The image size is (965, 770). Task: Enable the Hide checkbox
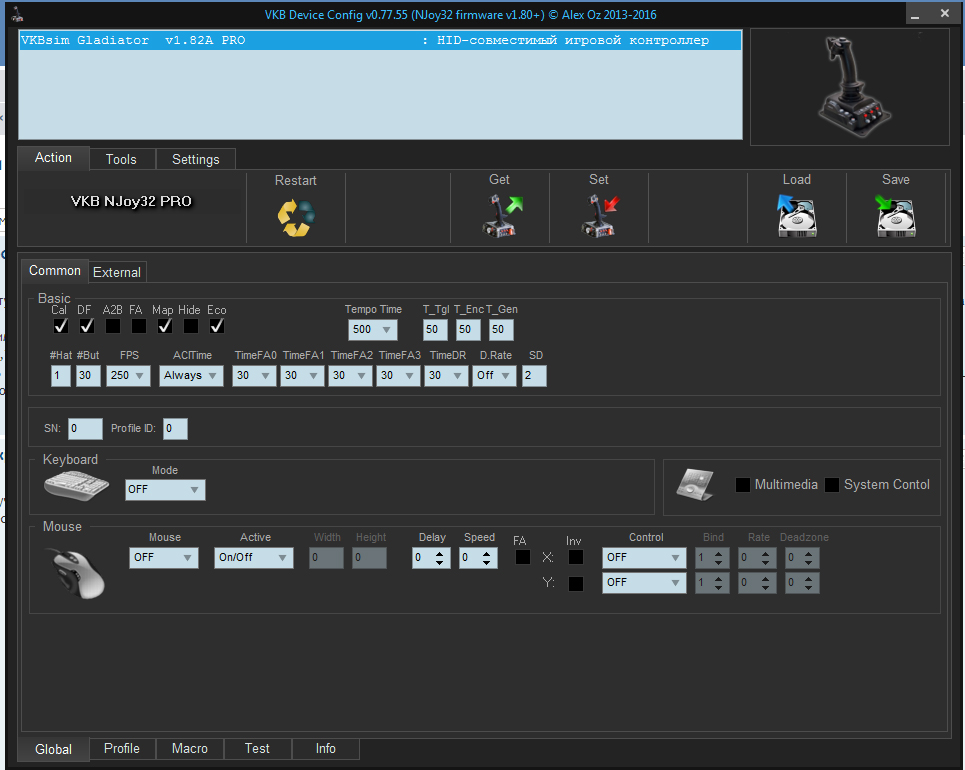191,326
